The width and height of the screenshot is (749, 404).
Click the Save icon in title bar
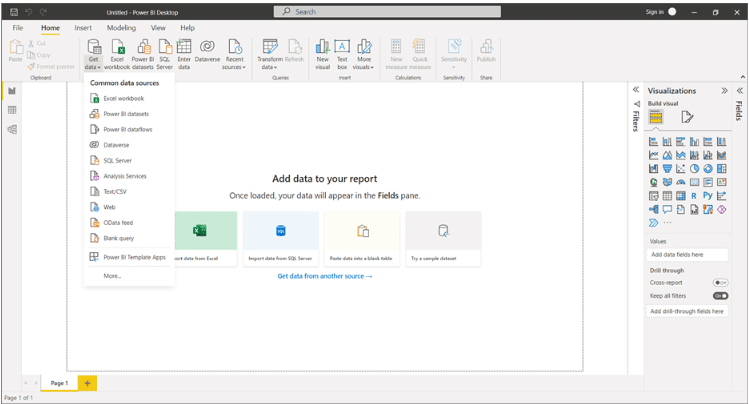click(14, 12)
